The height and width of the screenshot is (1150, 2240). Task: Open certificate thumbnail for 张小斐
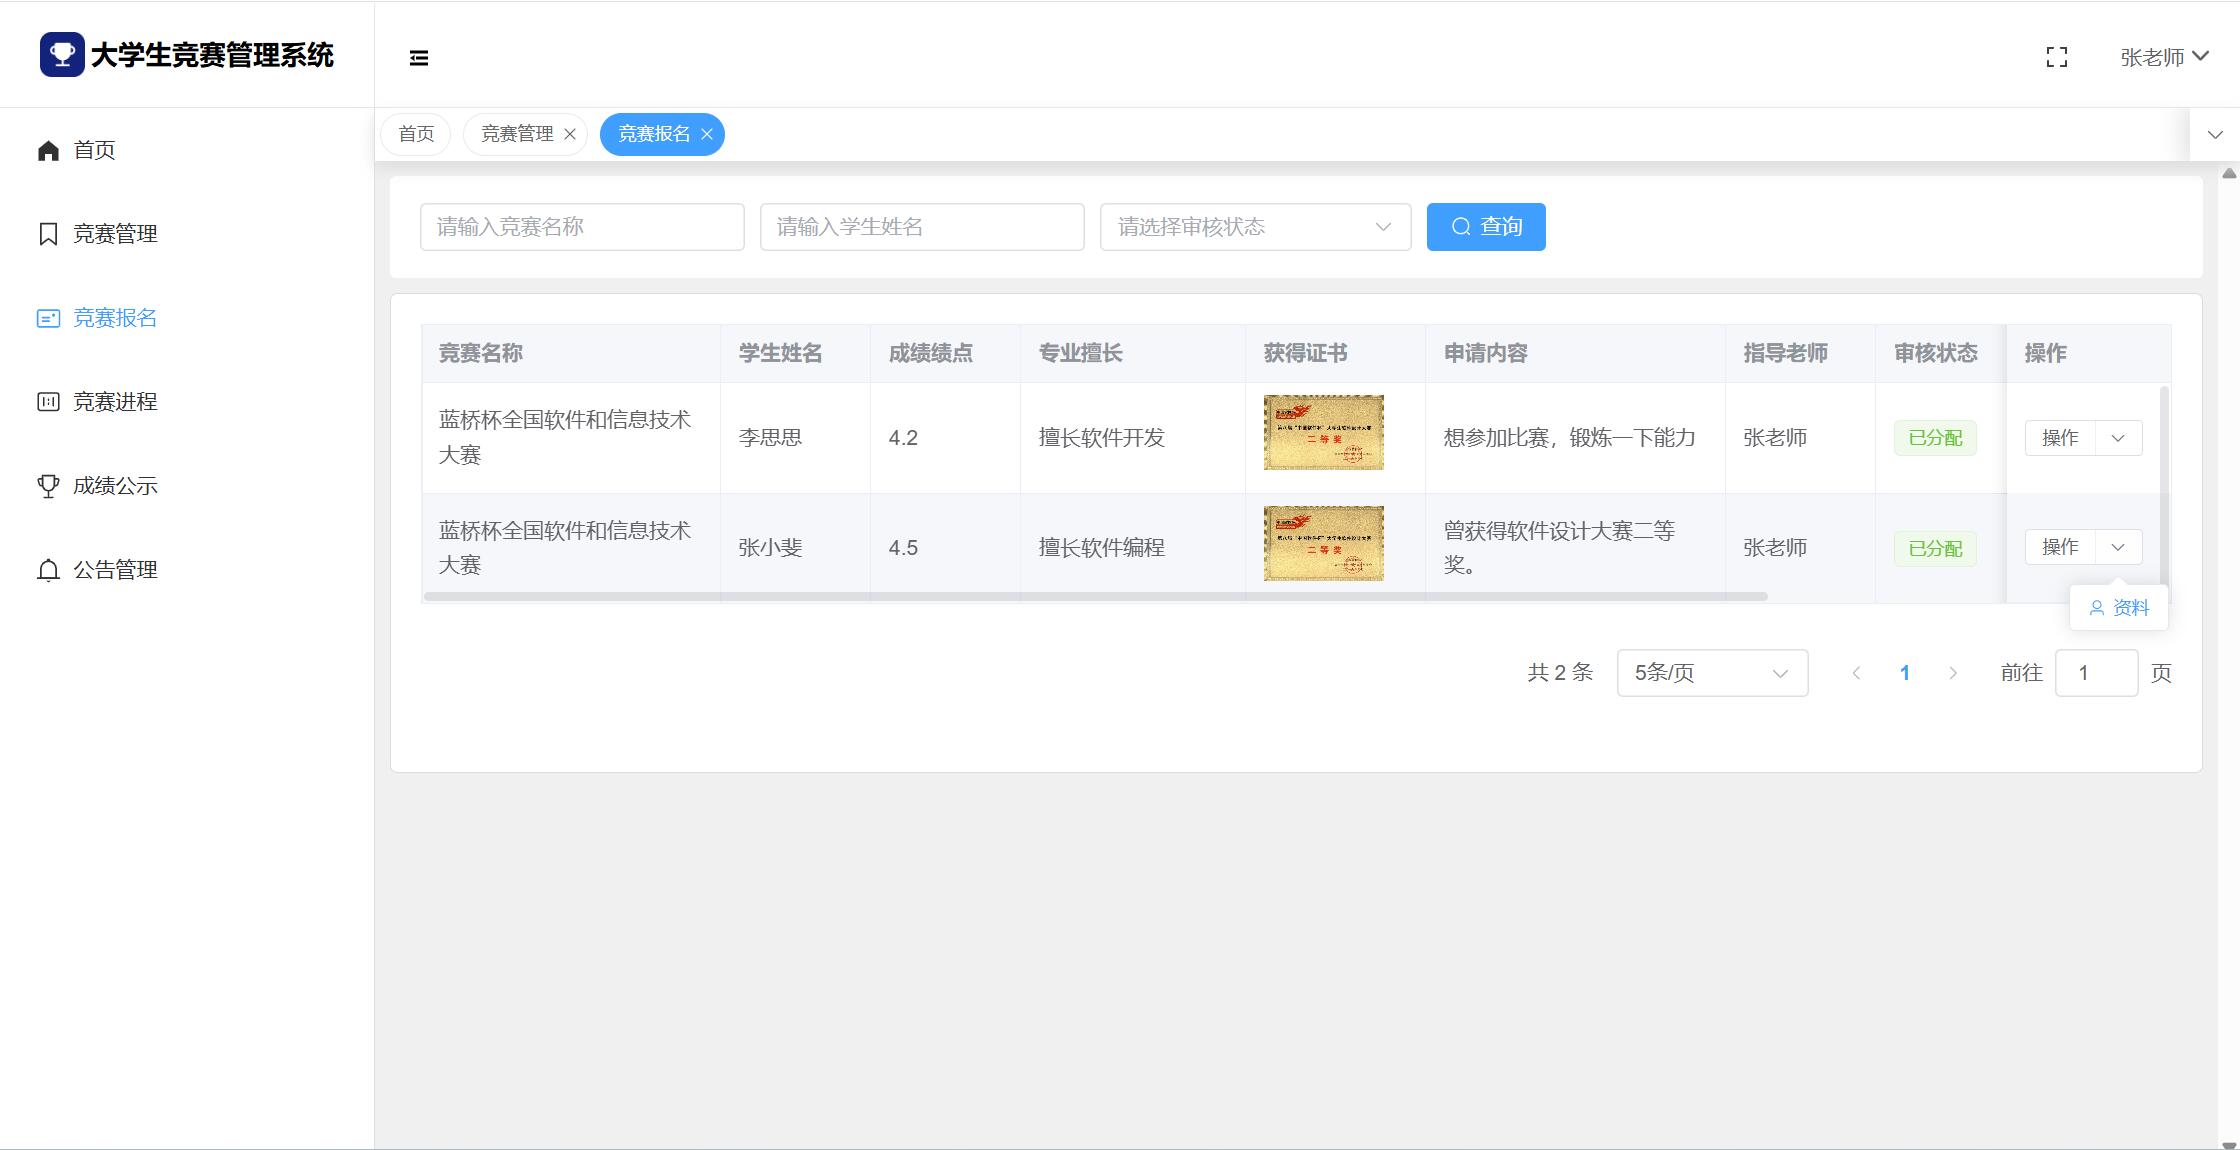[x=1323, y=543]
